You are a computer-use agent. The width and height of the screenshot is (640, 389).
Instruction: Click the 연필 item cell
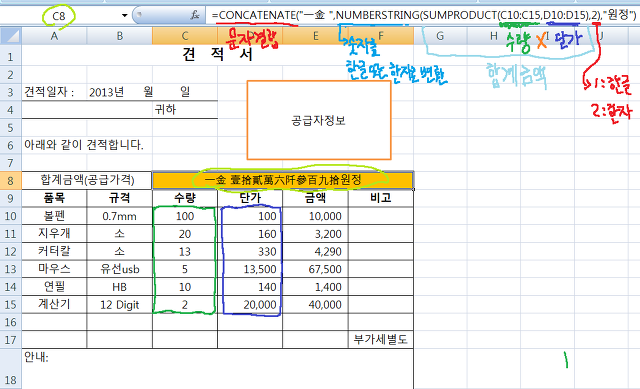point(54,287)
